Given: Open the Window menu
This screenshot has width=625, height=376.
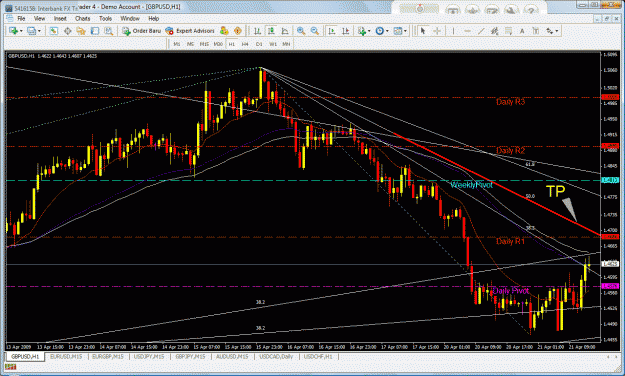Looking at the screenshot, I should [130, 18].
